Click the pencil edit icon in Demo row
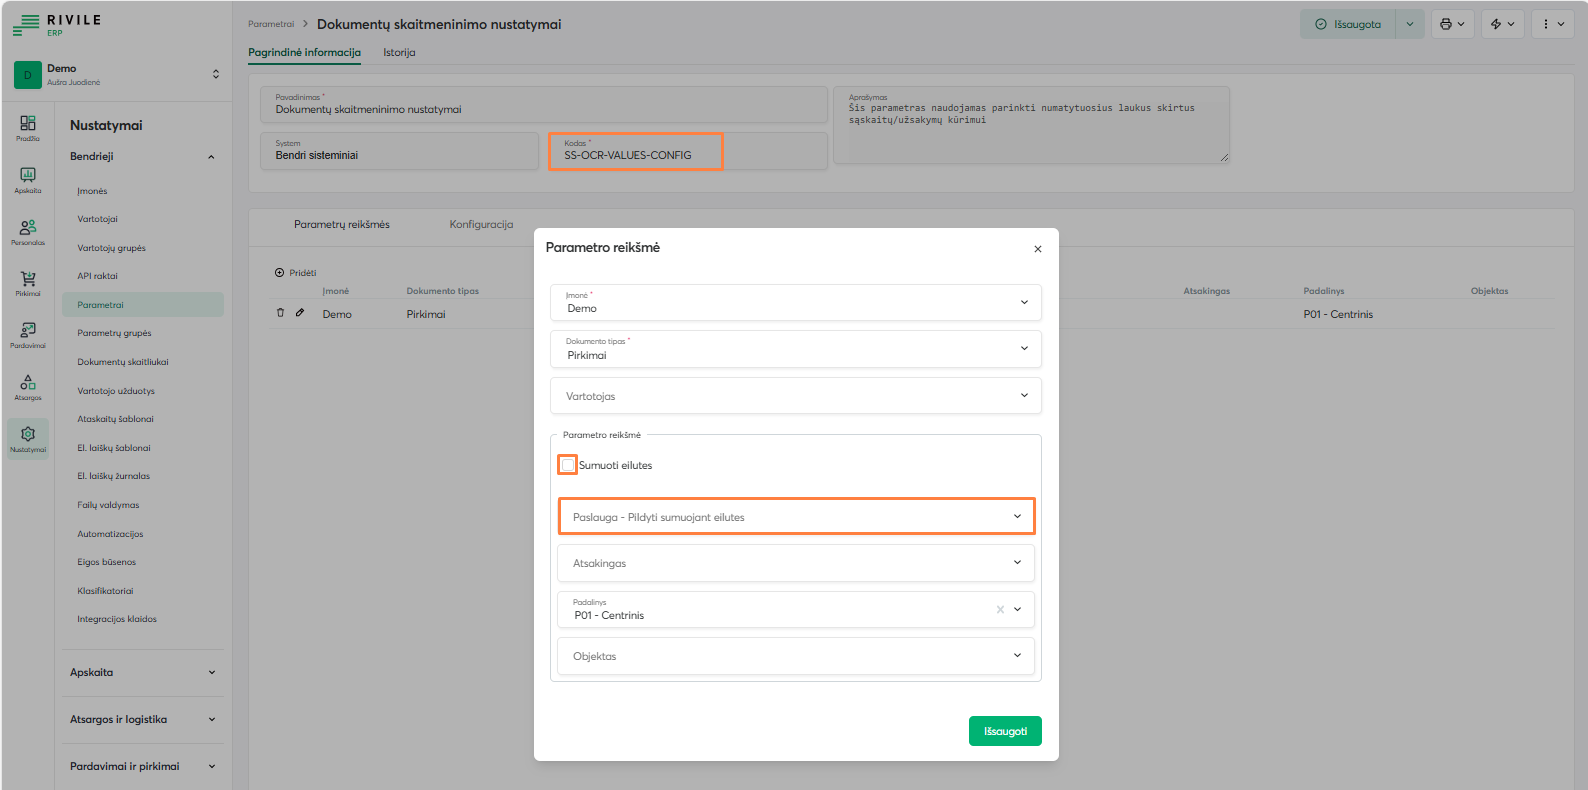The image size is (1588, 790). click(299, 313)
